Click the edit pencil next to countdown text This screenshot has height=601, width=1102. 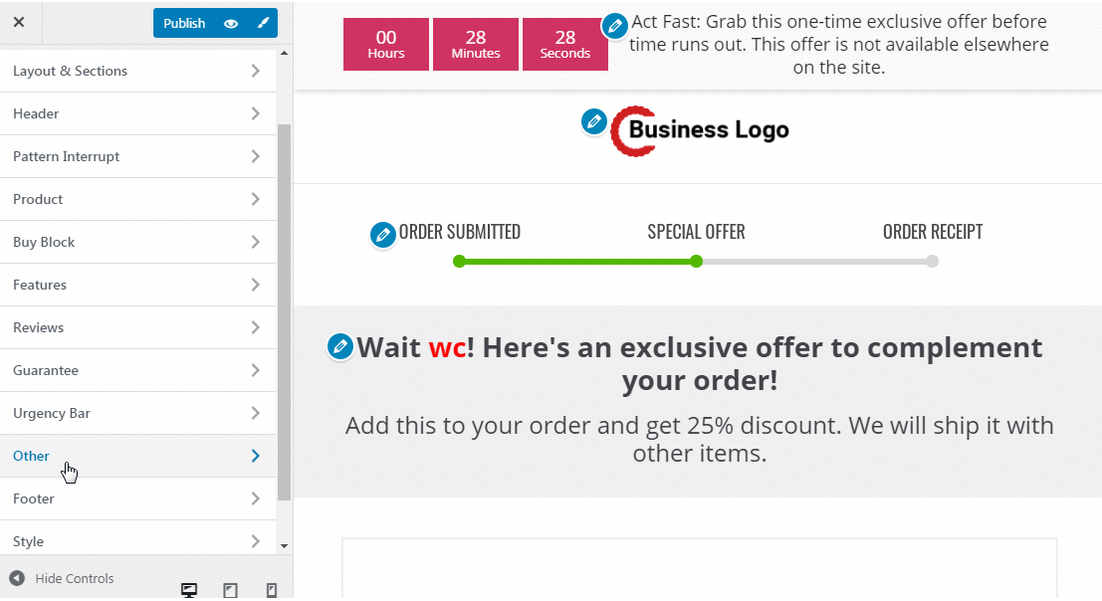pyautogui.click(x=615, y=27)
